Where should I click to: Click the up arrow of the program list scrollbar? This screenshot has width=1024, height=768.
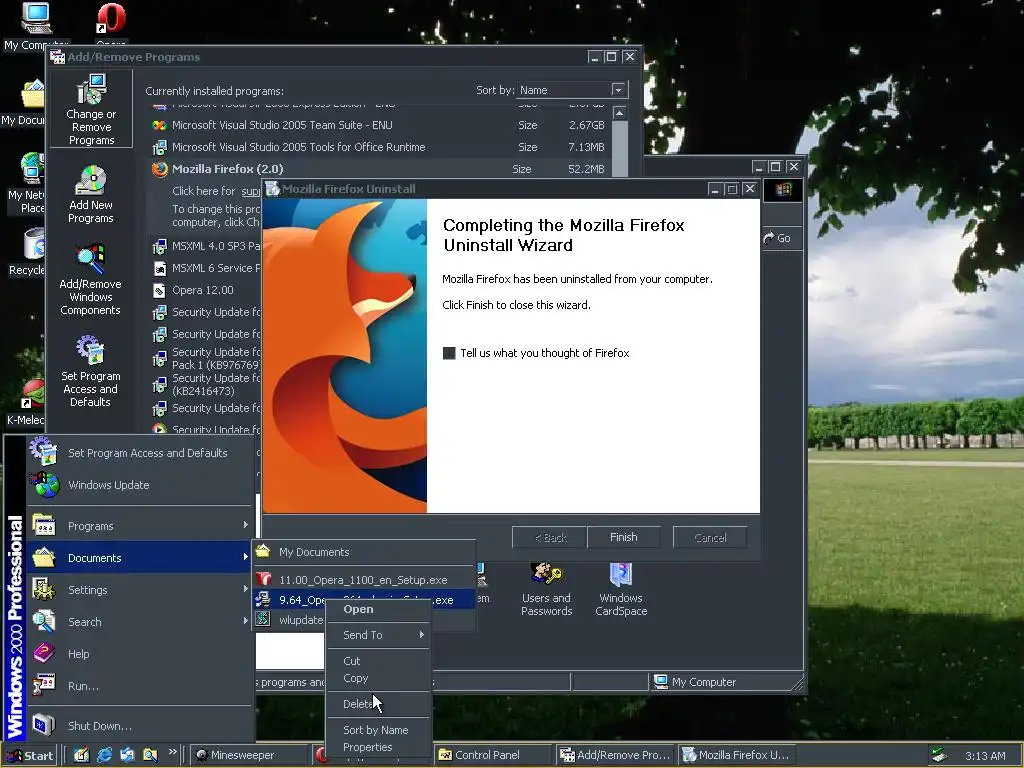coord(619,113)
